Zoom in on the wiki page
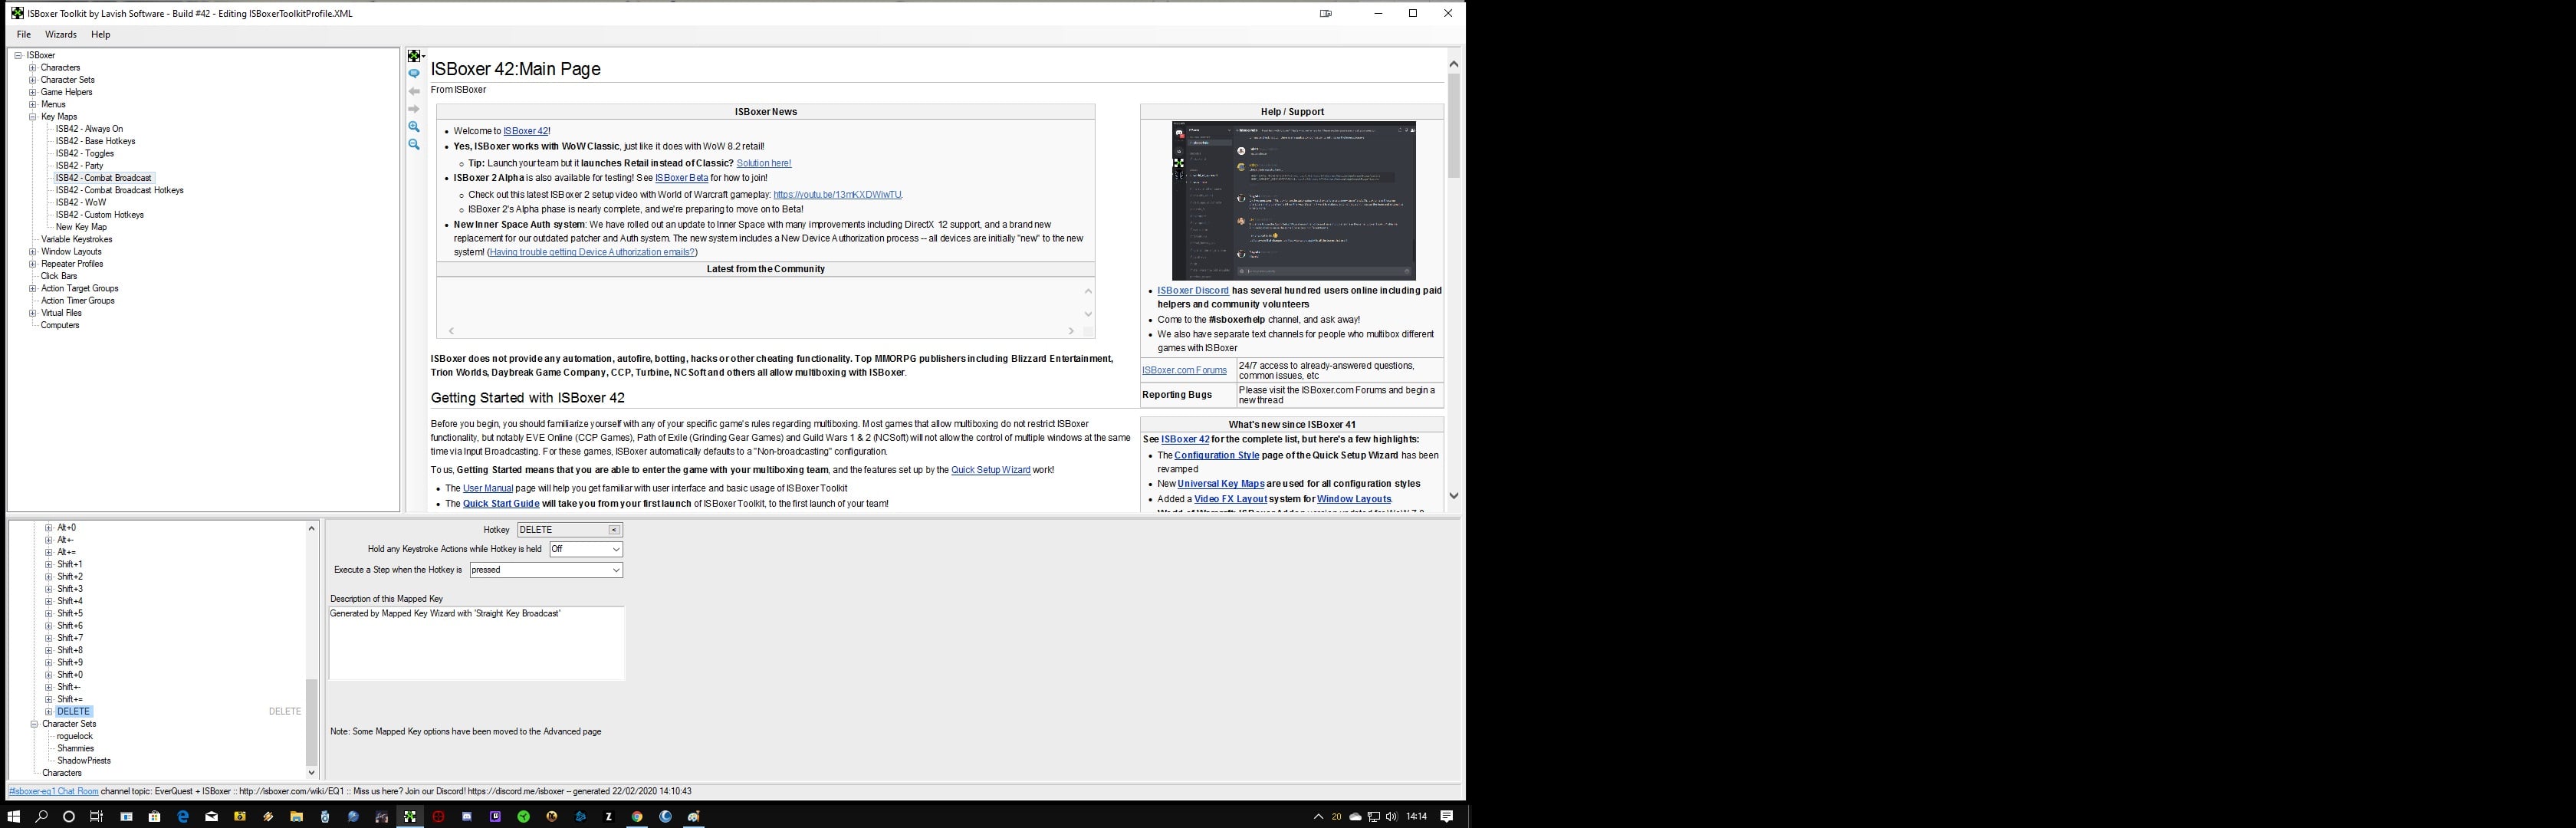The width and height of the screenshot is (2576, 828). 414,127
